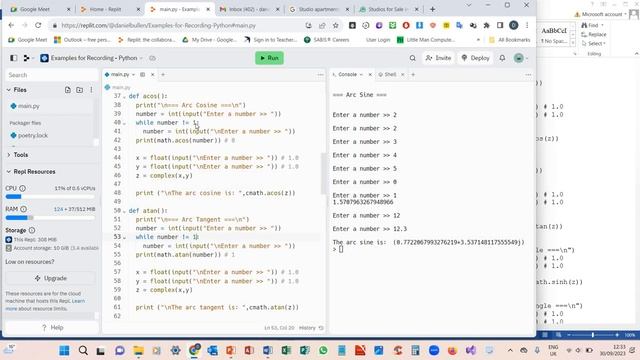Image resolution: width=640 pixels, height=360 pixels.
Task: Expand the Tools section
Action: click(x=17, y=155)
